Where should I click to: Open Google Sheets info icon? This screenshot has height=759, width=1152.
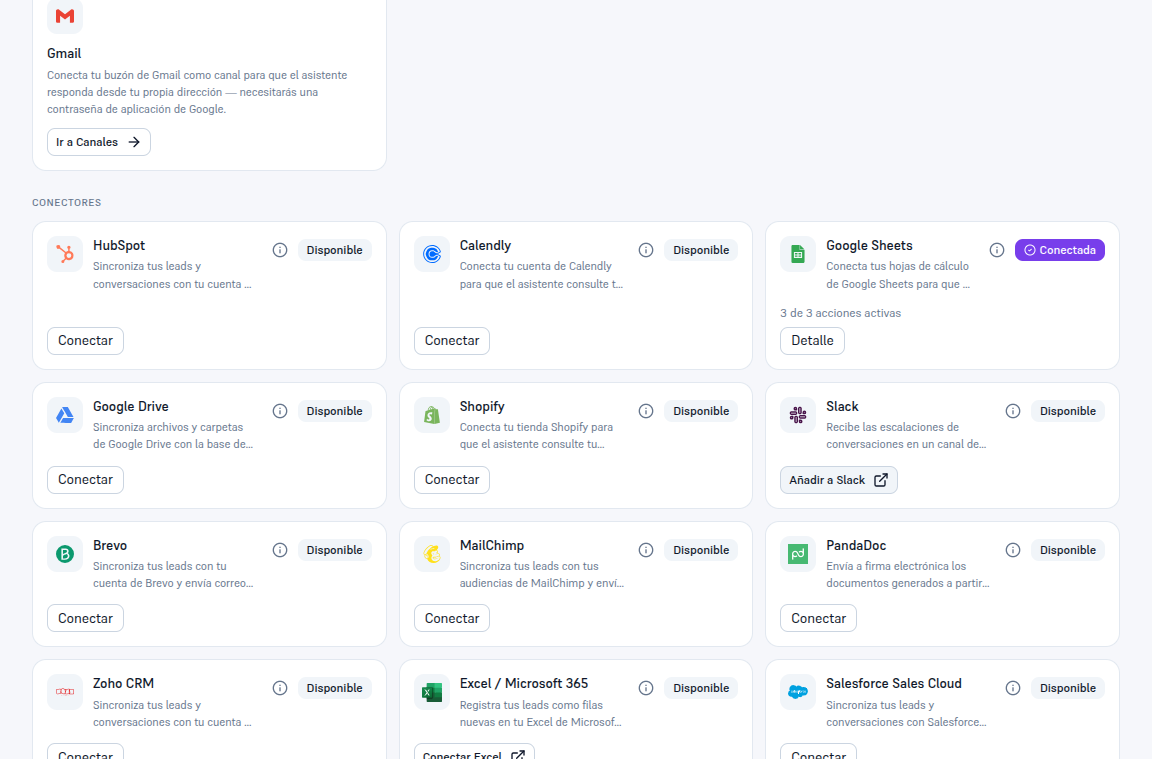[997, 250]
